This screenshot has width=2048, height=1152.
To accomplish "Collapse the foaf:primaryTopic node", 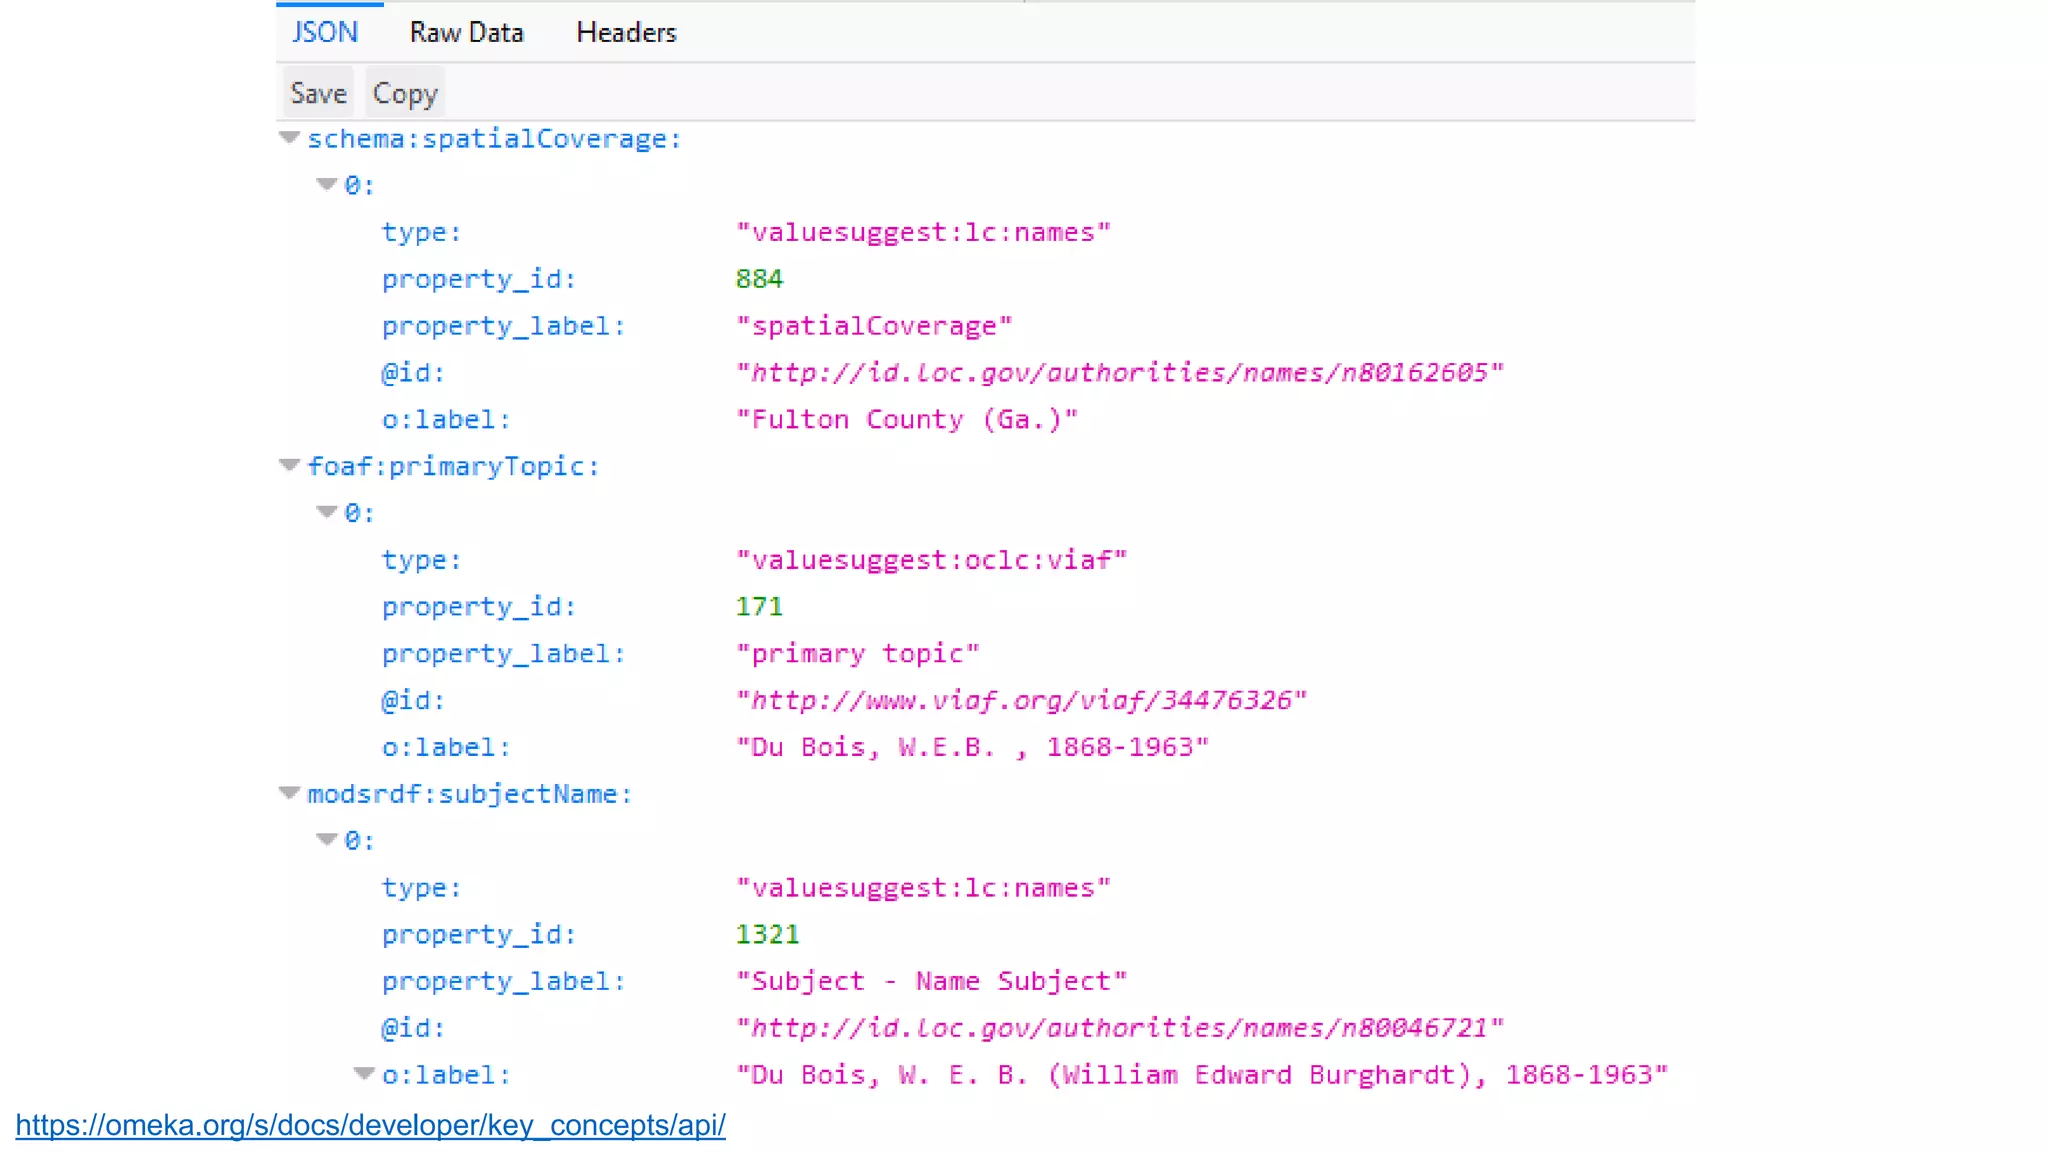I will click(289, 465).
